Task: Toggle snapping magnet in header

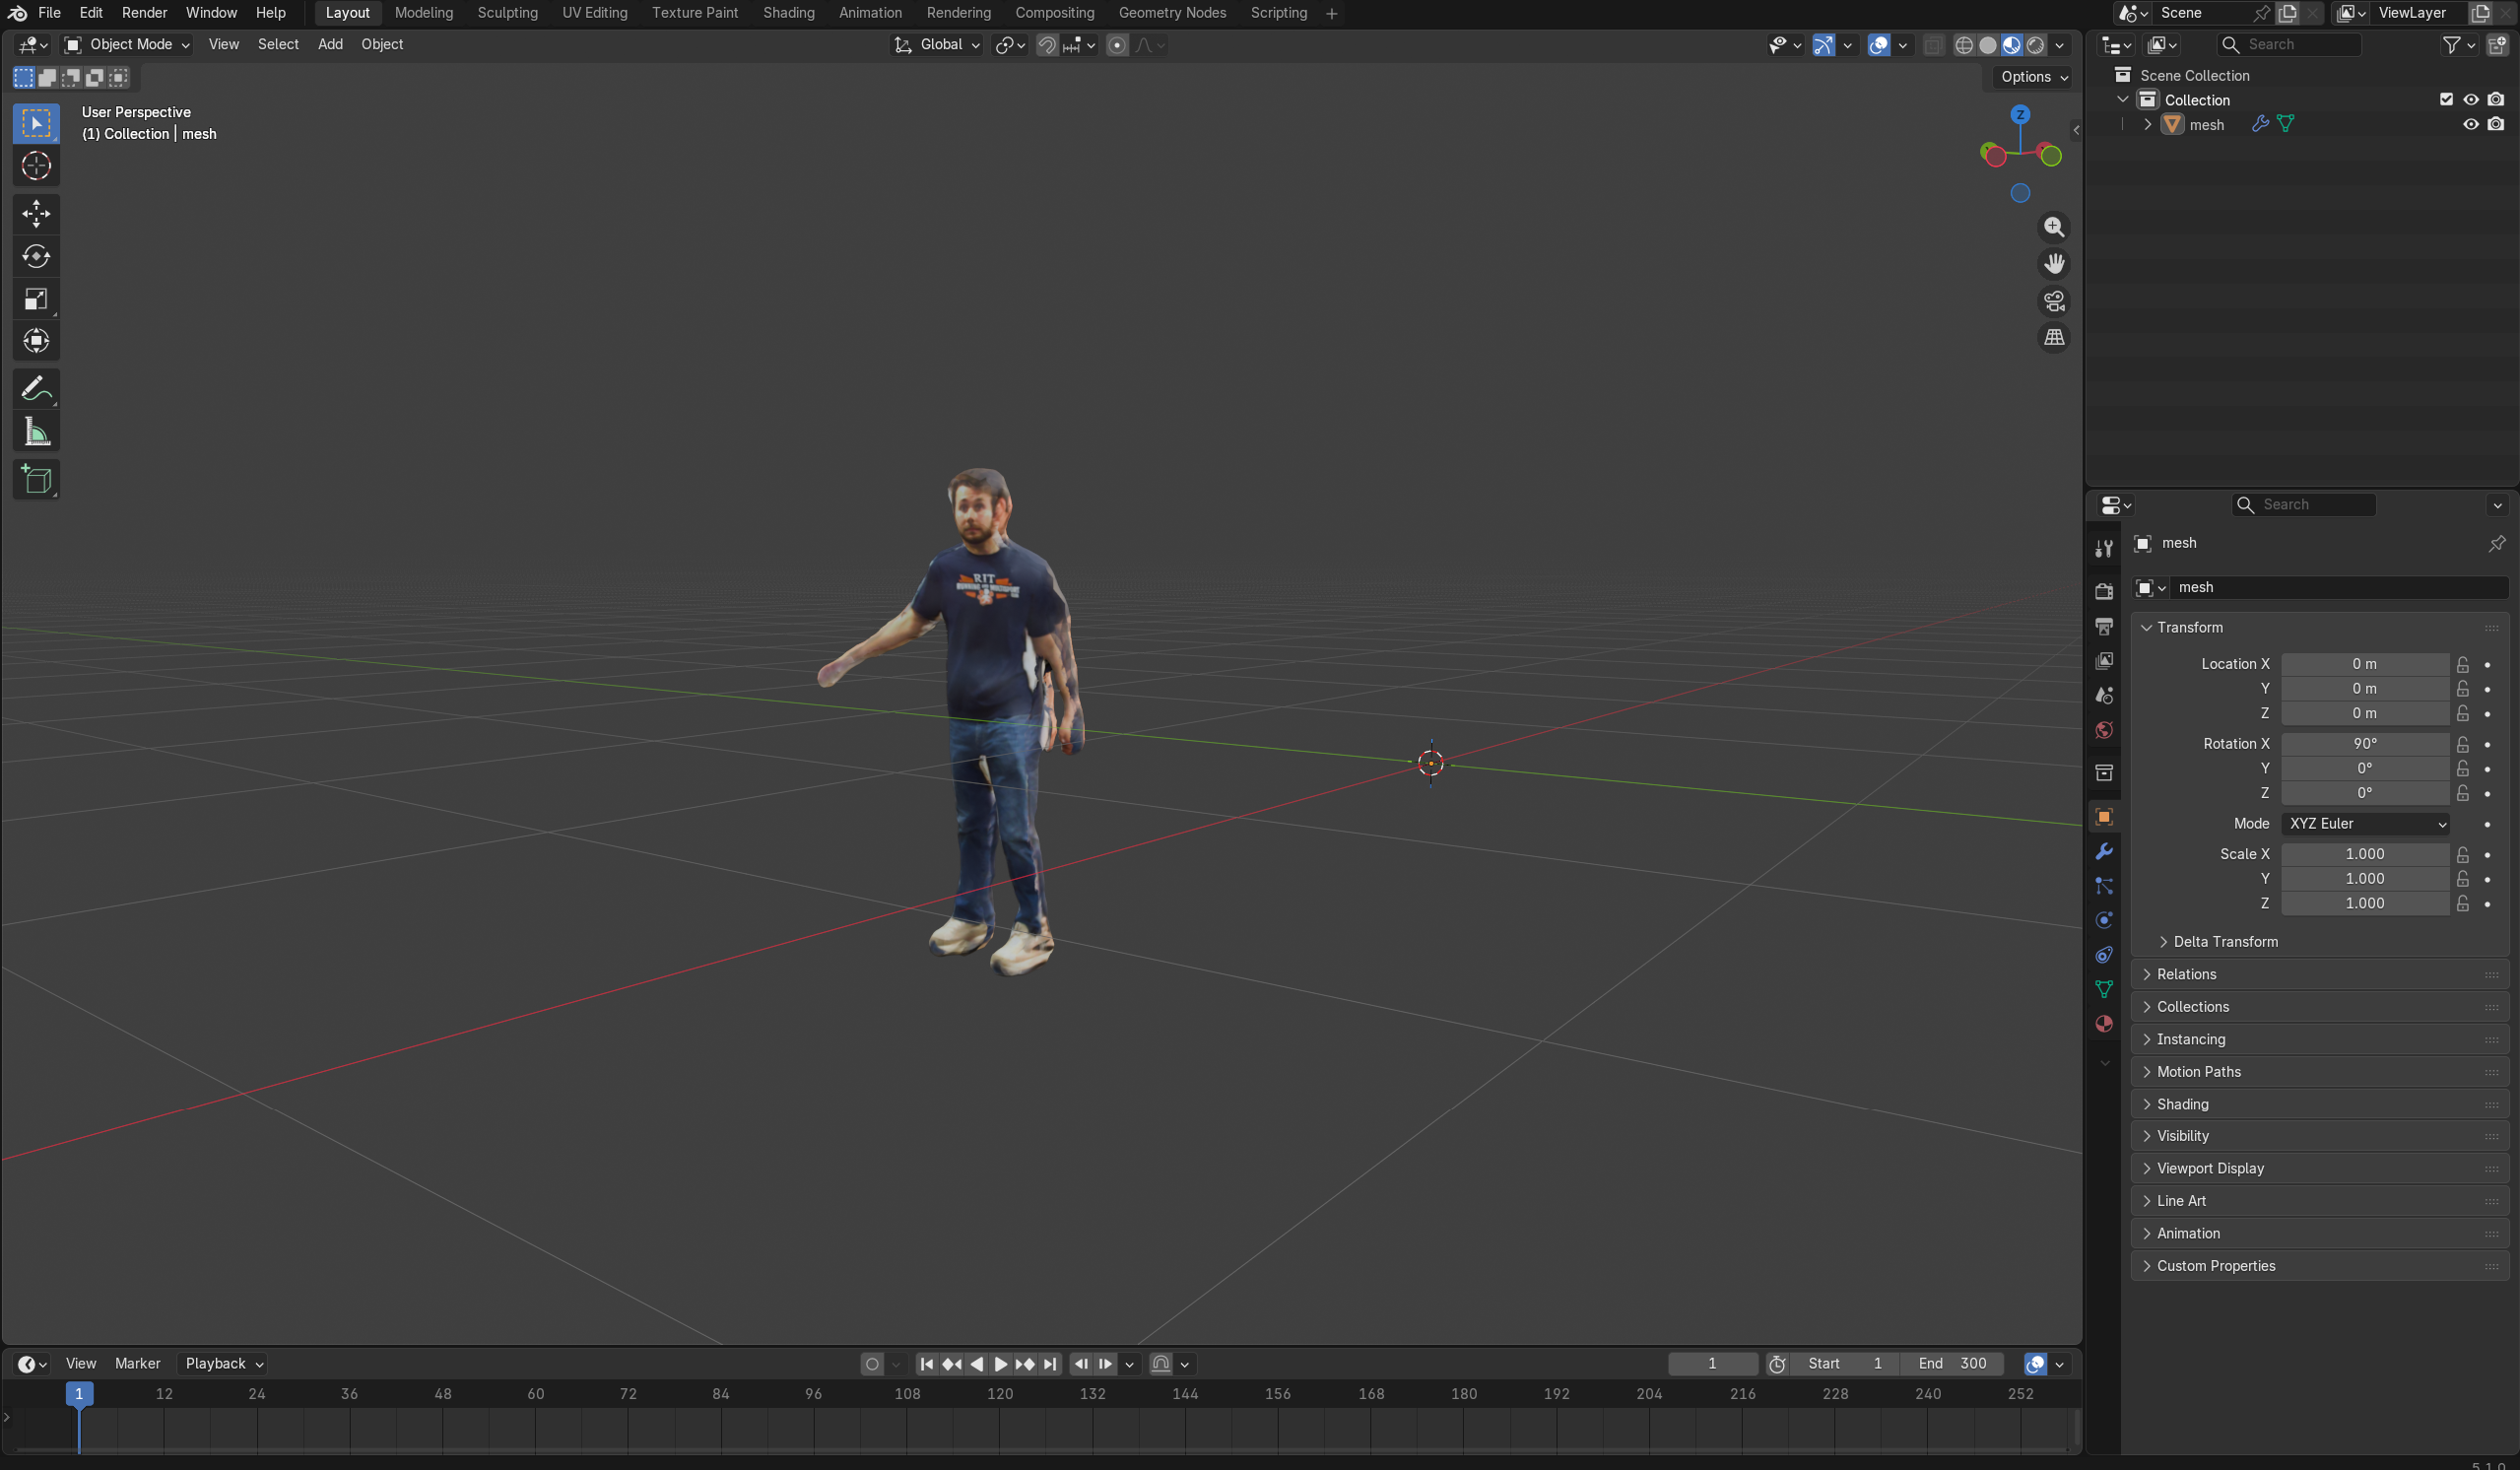Action: [1047, 45]
